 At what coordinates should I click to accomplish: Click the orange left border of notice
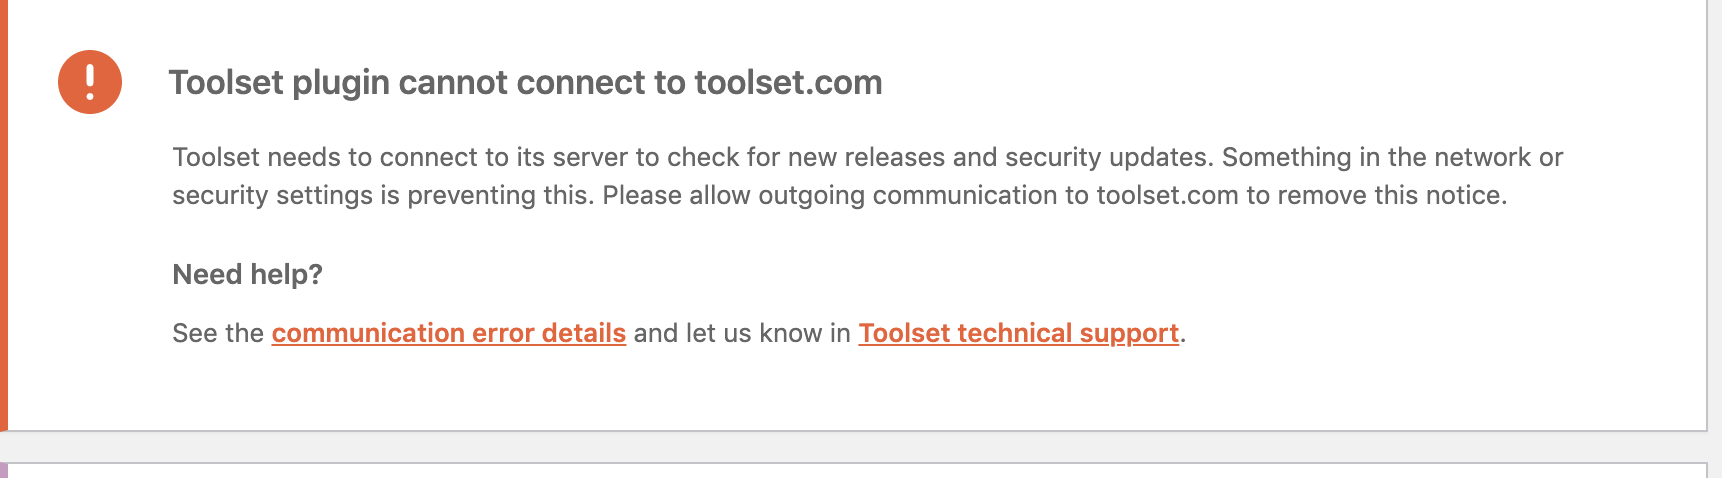pyautogui.click(x=4, y=215)
